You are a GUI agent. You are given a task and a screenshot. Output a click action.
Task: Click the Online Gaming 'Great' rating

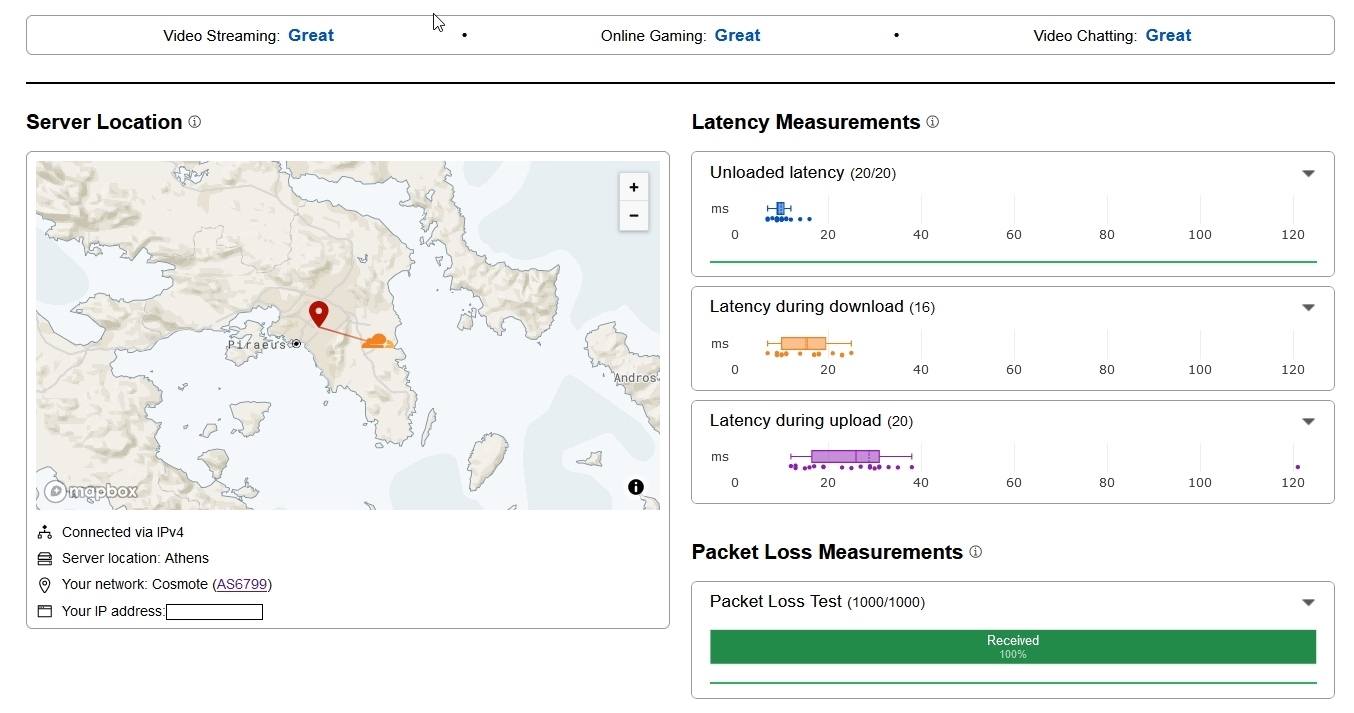(738, 35)
